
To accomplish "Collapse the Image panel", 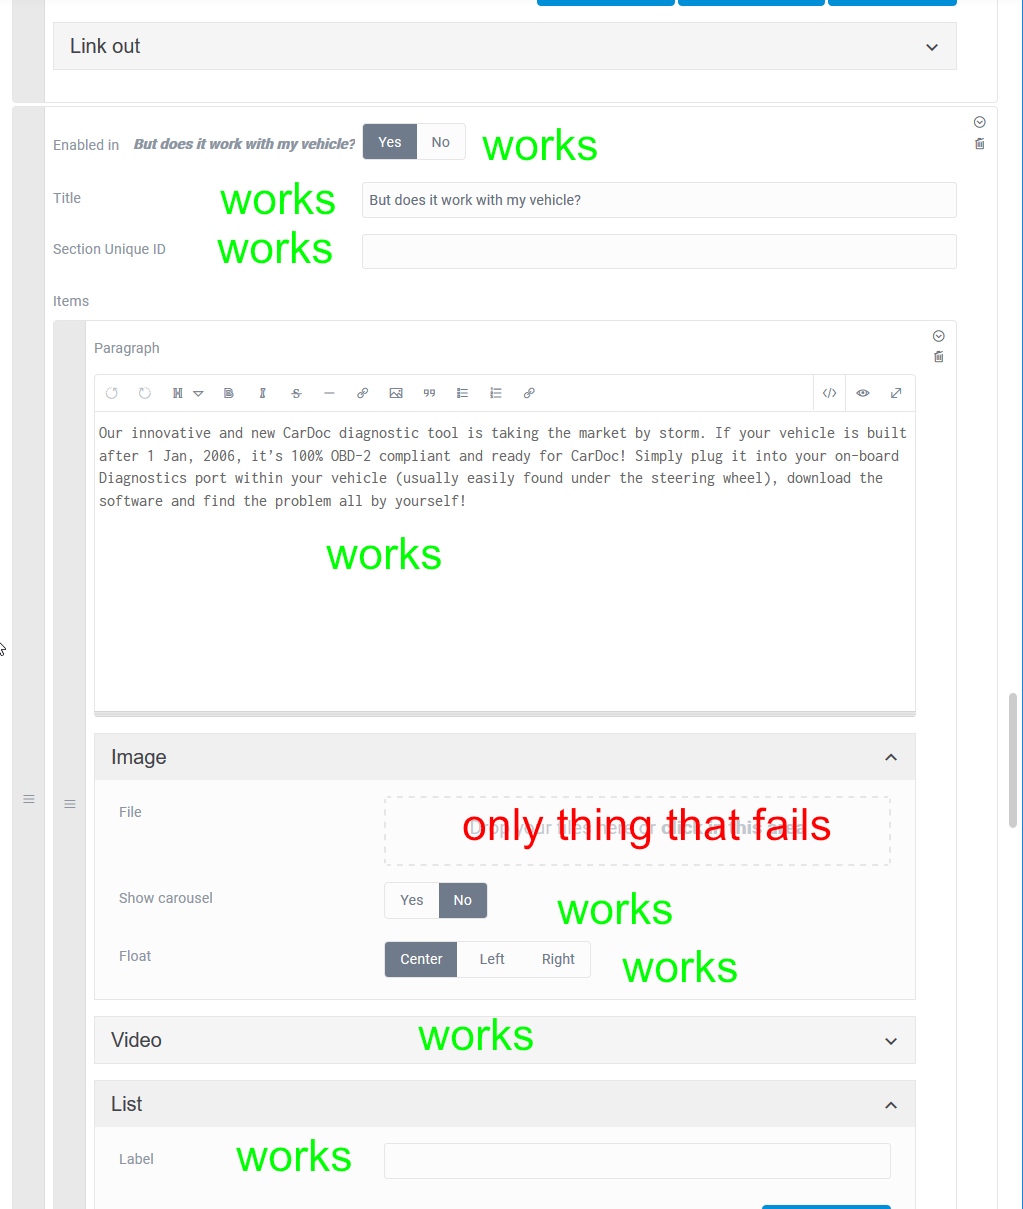I will tap(505, 757).
